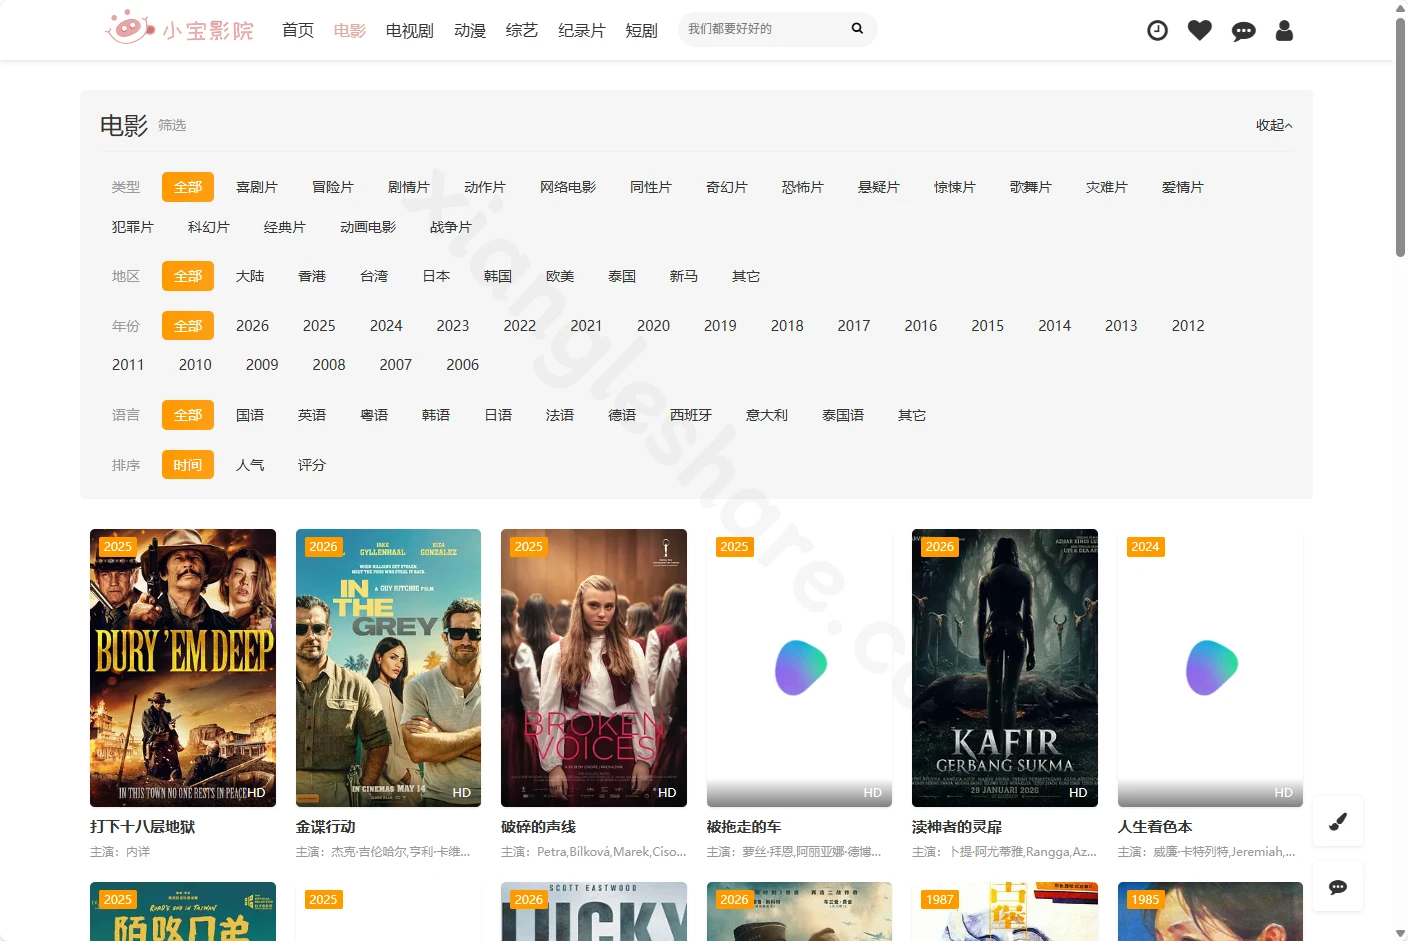This screenshot has height=941, width=1408.
Task: Go to 首页 nav item
Action: coord(298,30)
